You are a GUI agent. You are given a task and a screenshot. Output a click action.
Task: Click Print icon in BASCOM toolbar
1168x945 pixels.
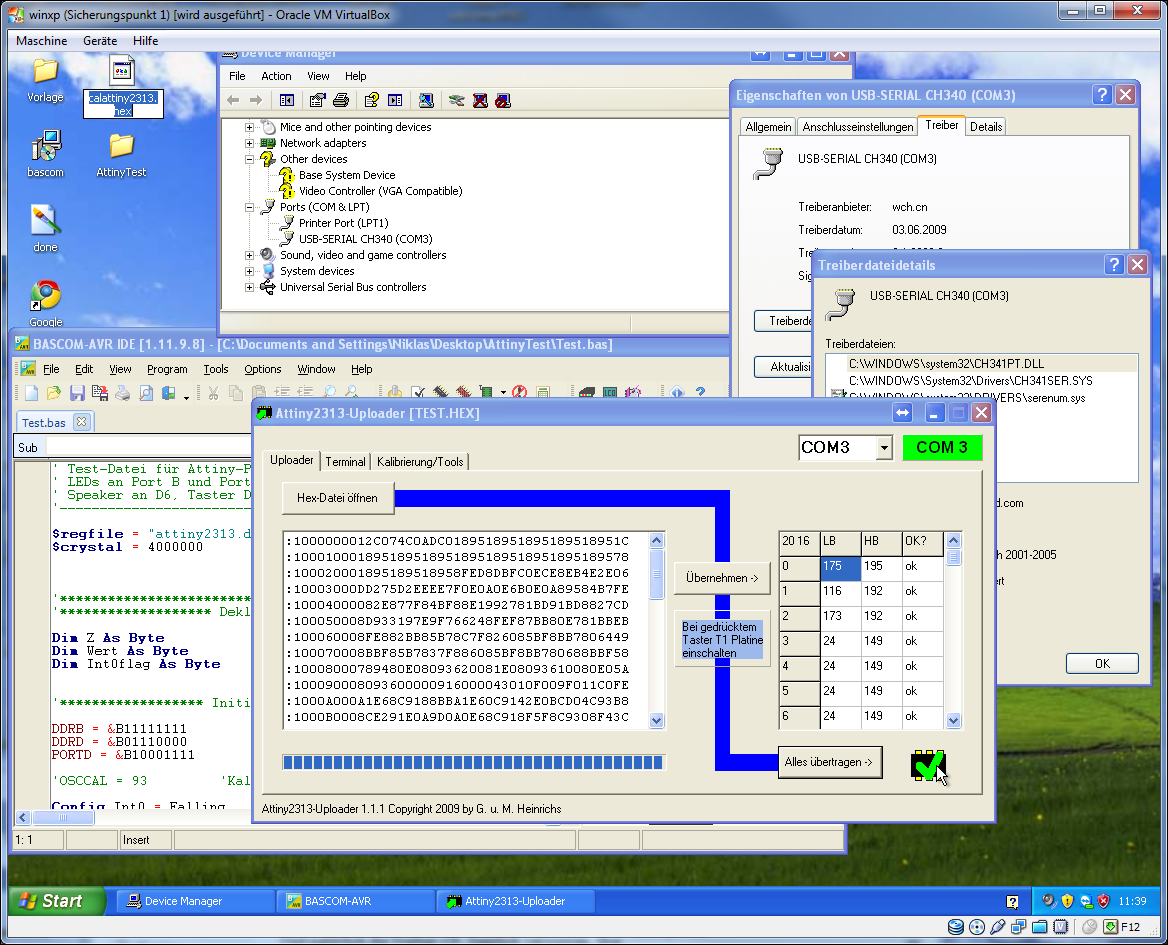point(123,392)
